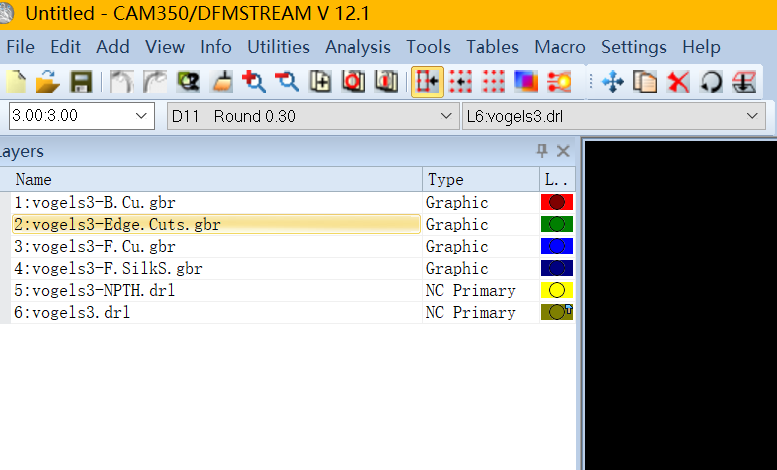Click the yellow swatch for NPTH.drl layer

(557, 290)
